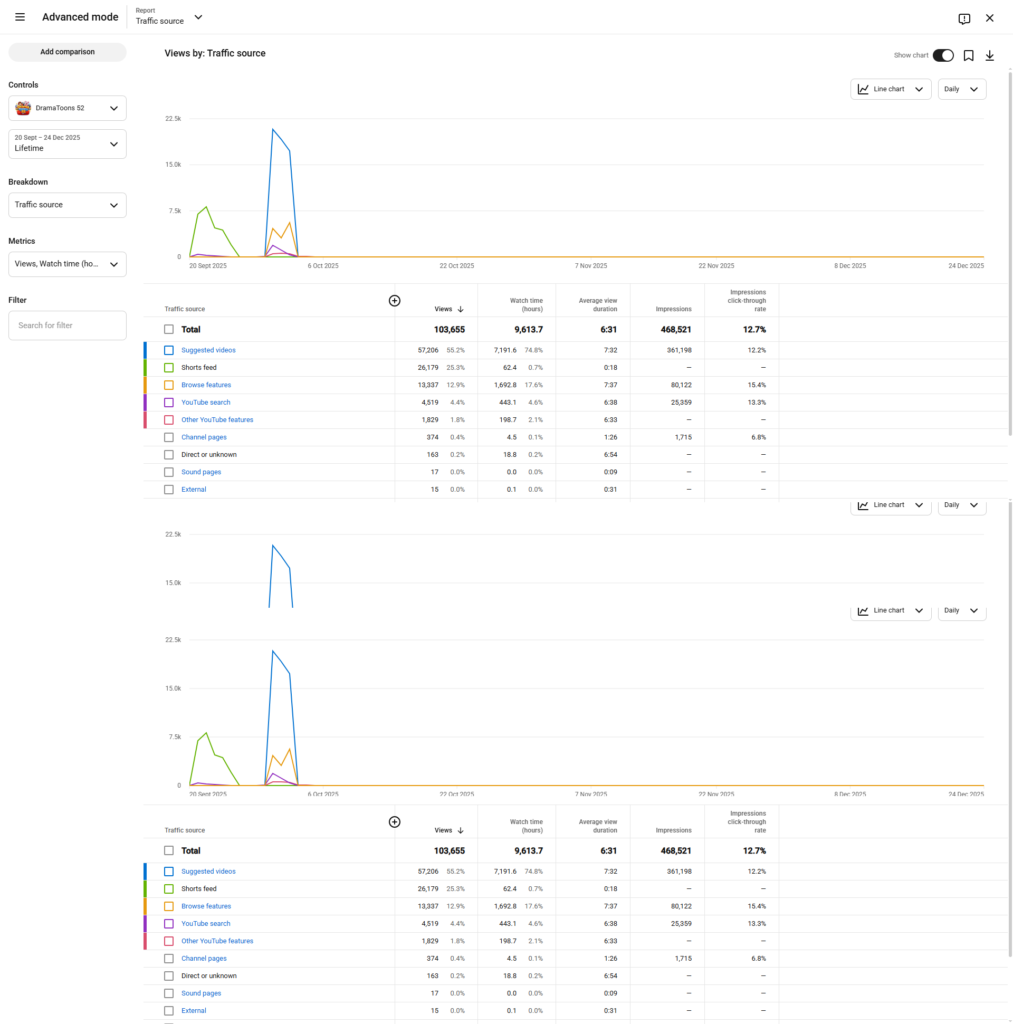
Task: Click the vertical scrollbar on right edge
Action: coord(1009,250)
